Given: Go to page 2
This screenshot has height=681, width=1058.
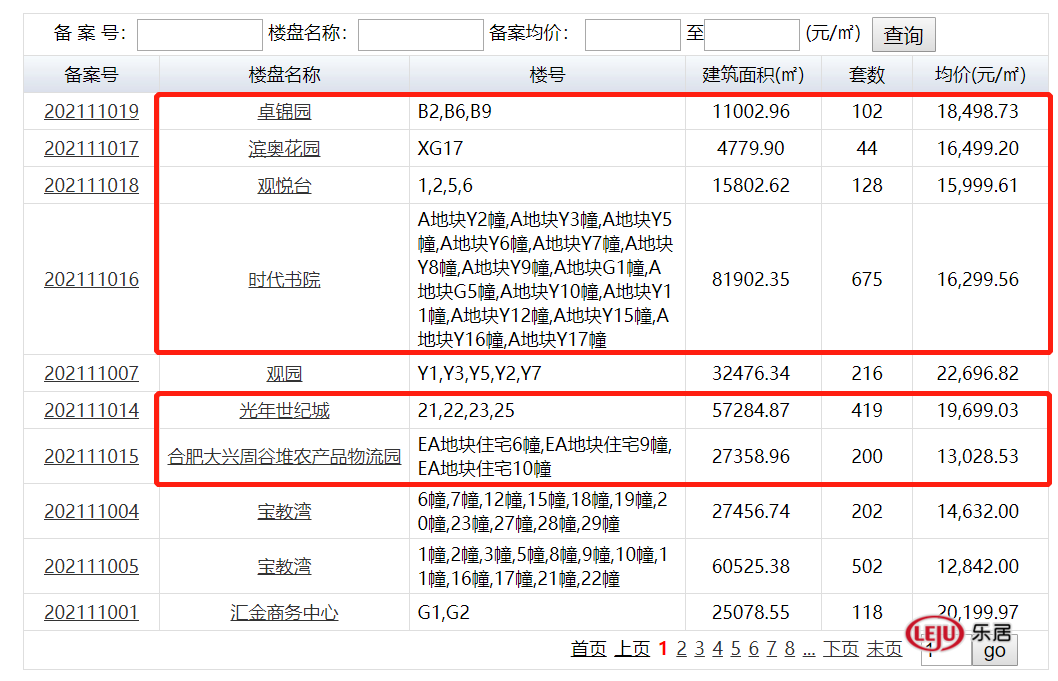Looking at the screenshot, I should click(x=681, y=649).
